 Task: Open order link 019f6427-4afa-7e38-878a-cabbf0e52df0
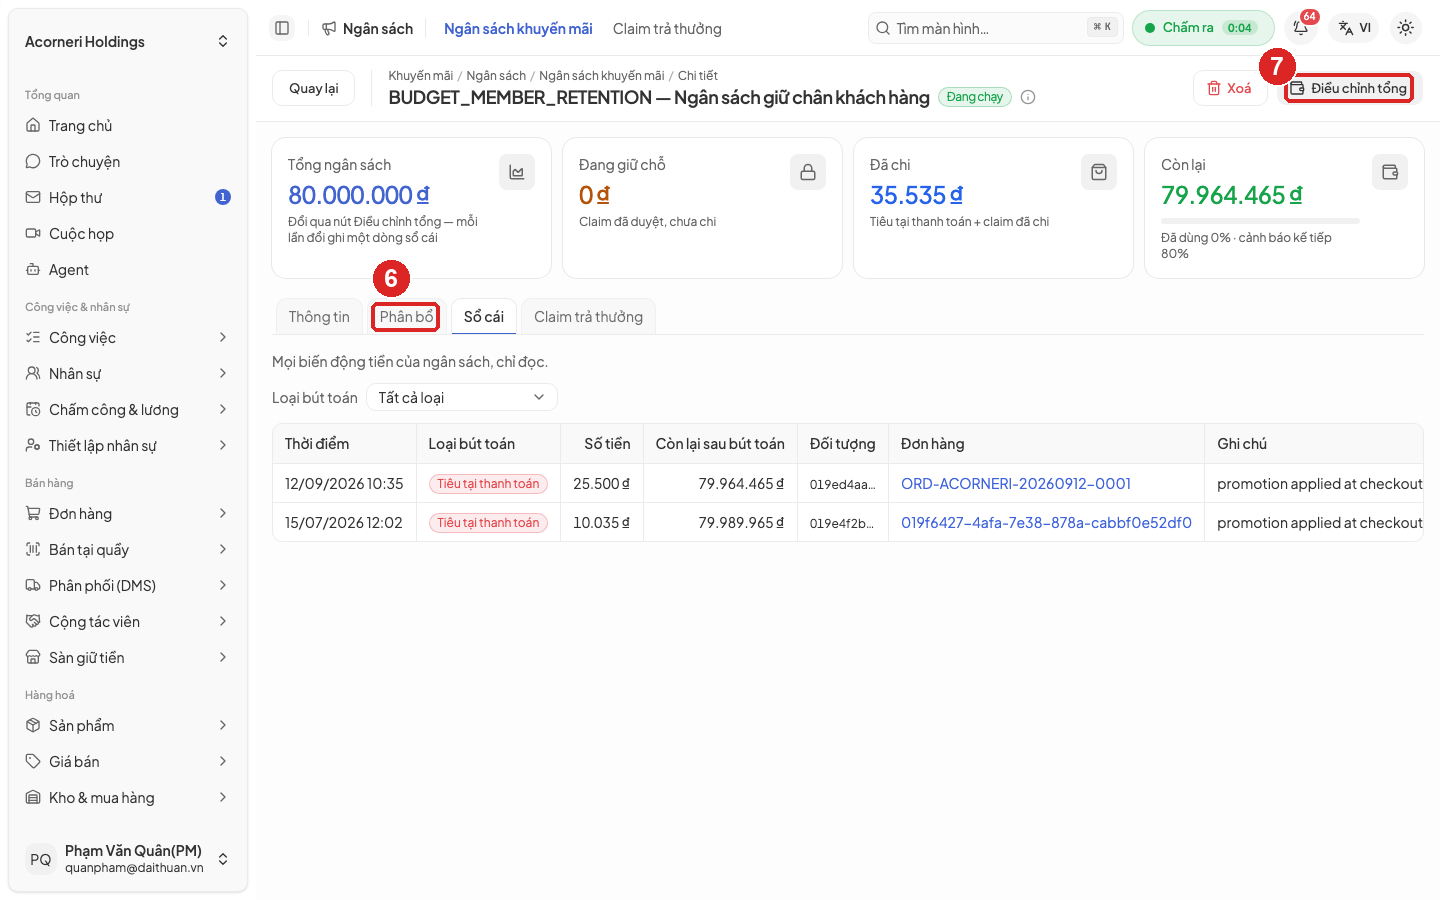click(1046, 523)
